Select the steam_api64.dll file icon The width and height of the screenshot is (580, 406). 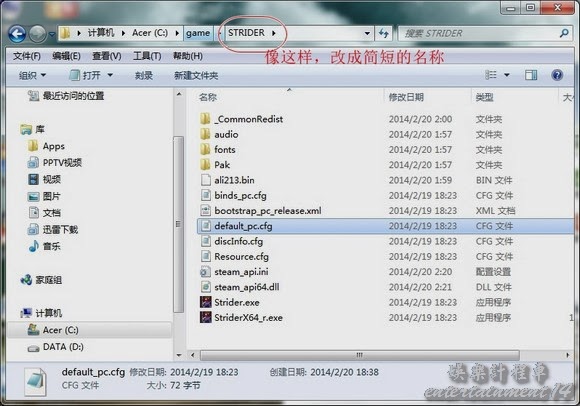click(x=205, y=287)
